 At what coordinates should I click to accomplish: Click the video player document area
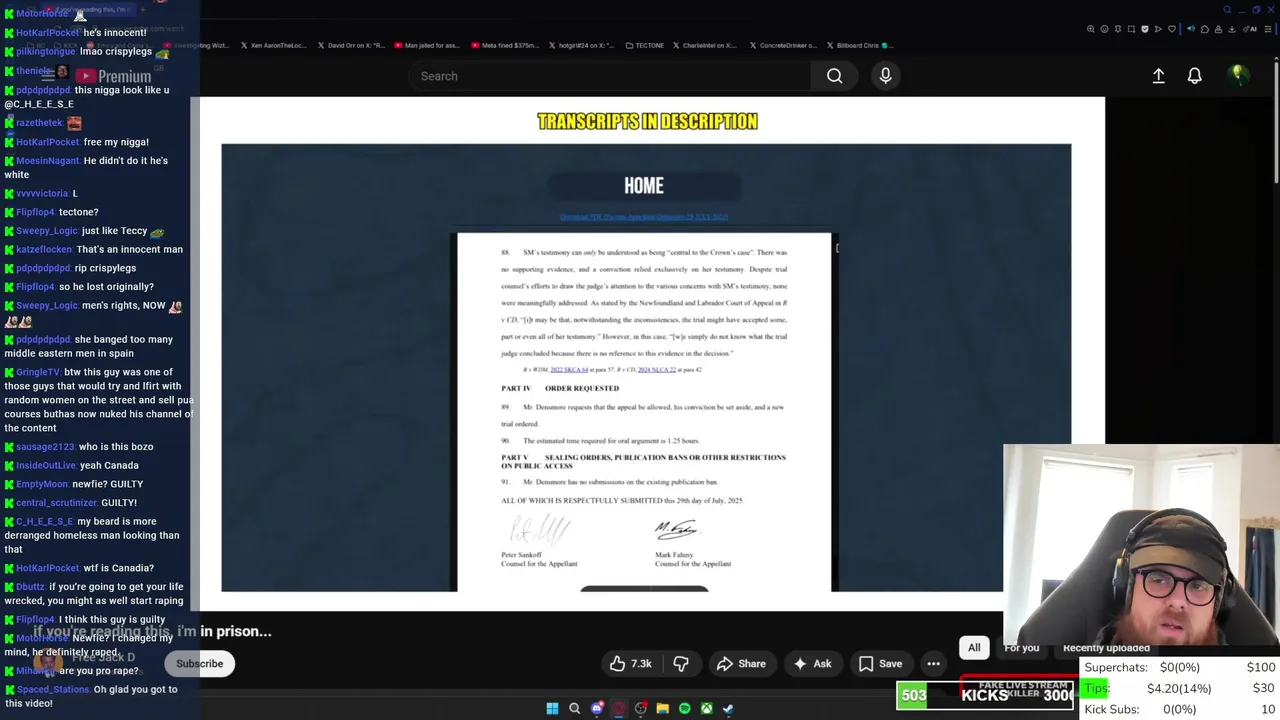pos(644,412)
